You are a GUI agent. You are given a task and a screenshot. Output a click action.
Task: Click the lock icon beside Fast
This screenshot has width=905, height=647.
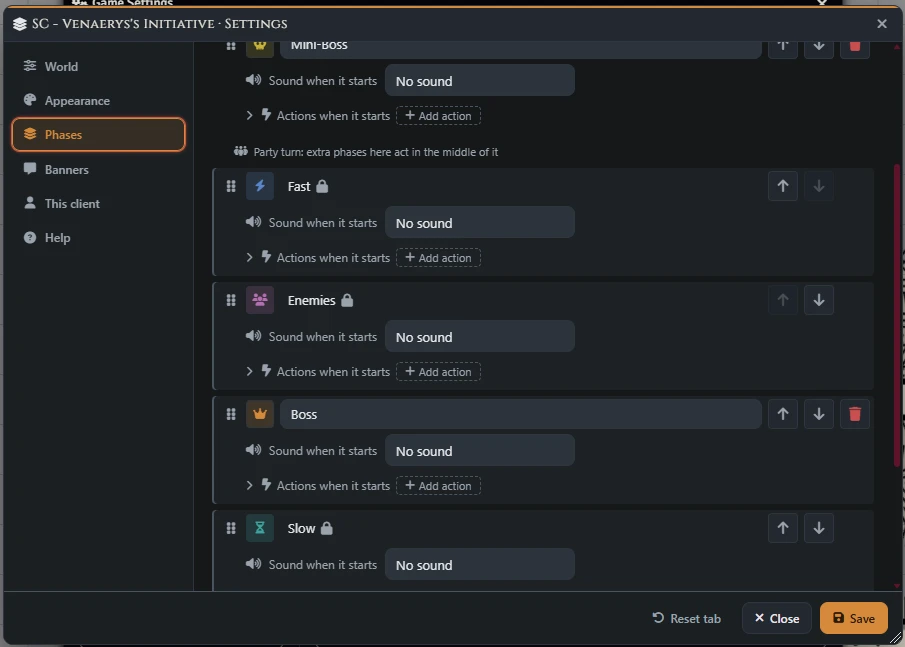pyautogui.click(x=322, y=186)
